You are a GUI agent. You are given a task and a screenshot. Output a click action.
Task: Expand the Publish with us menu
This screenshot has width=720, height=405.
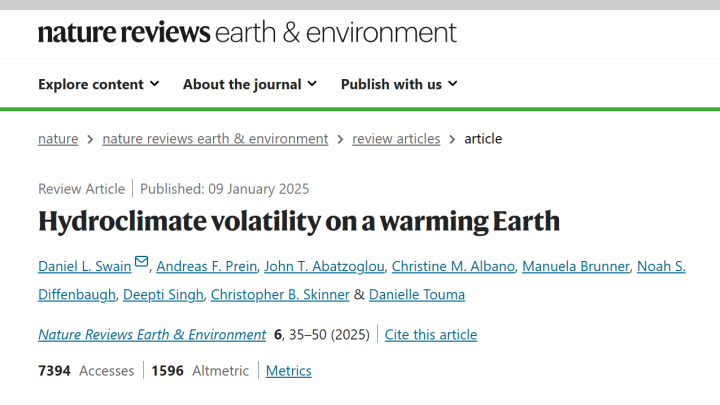tap(398, 84)
